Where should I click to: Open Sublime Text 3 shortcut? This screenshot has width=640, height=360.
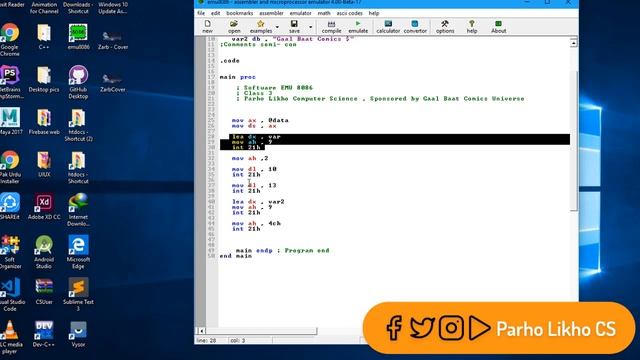[78, 295]
